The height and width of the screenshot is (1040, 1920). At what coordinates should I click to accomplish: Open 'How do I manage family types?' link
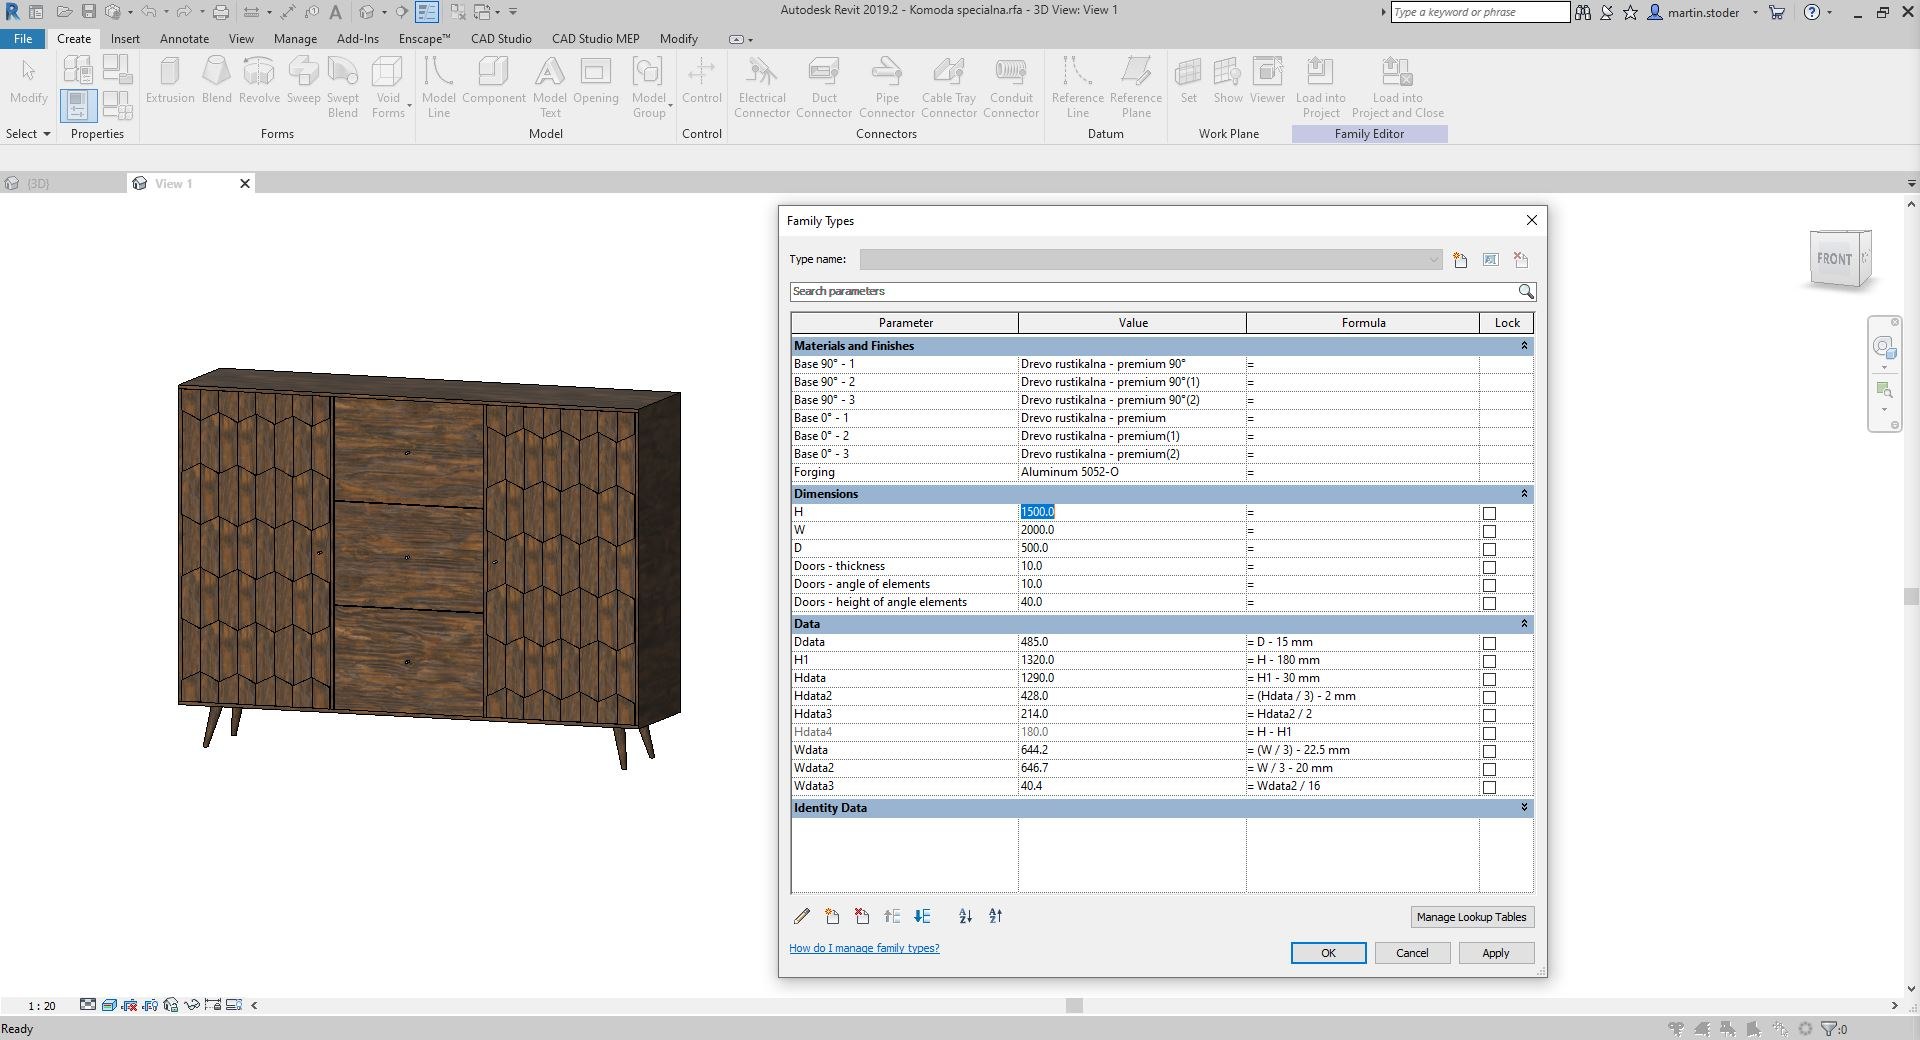[864, 948]
